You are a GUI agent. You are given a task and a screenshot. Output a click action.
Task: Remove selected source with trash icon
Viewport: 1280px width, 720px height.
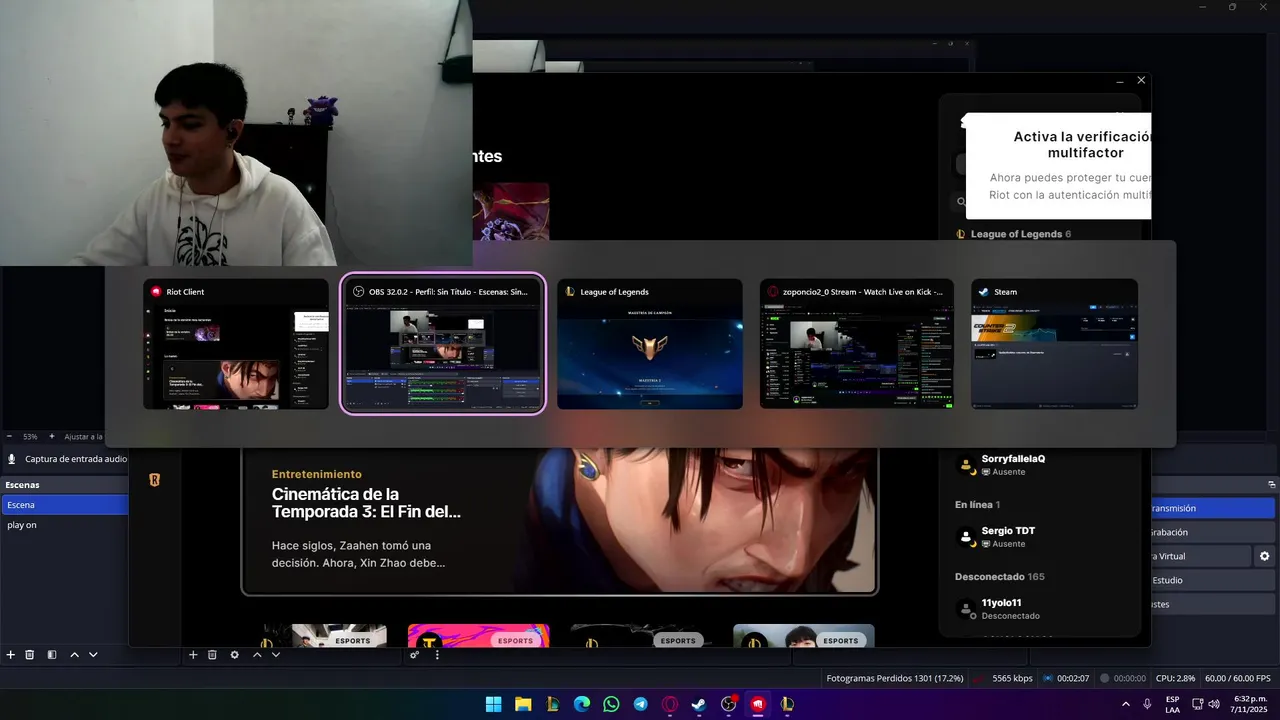click(212, 655)
